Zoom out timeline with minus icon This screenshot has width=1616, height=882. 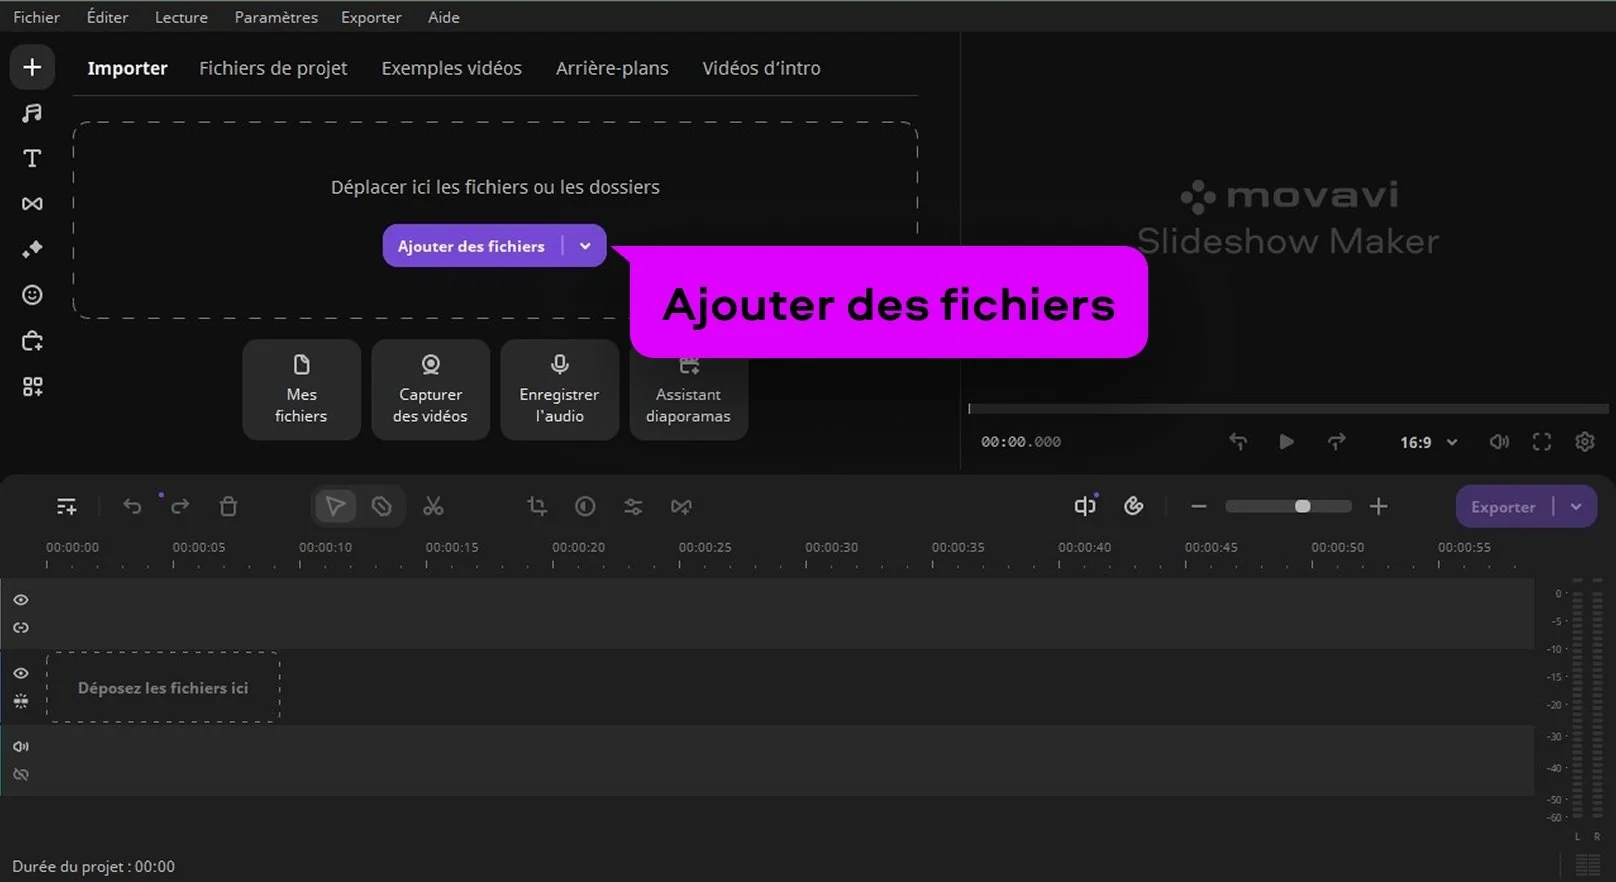point(1199,507)
